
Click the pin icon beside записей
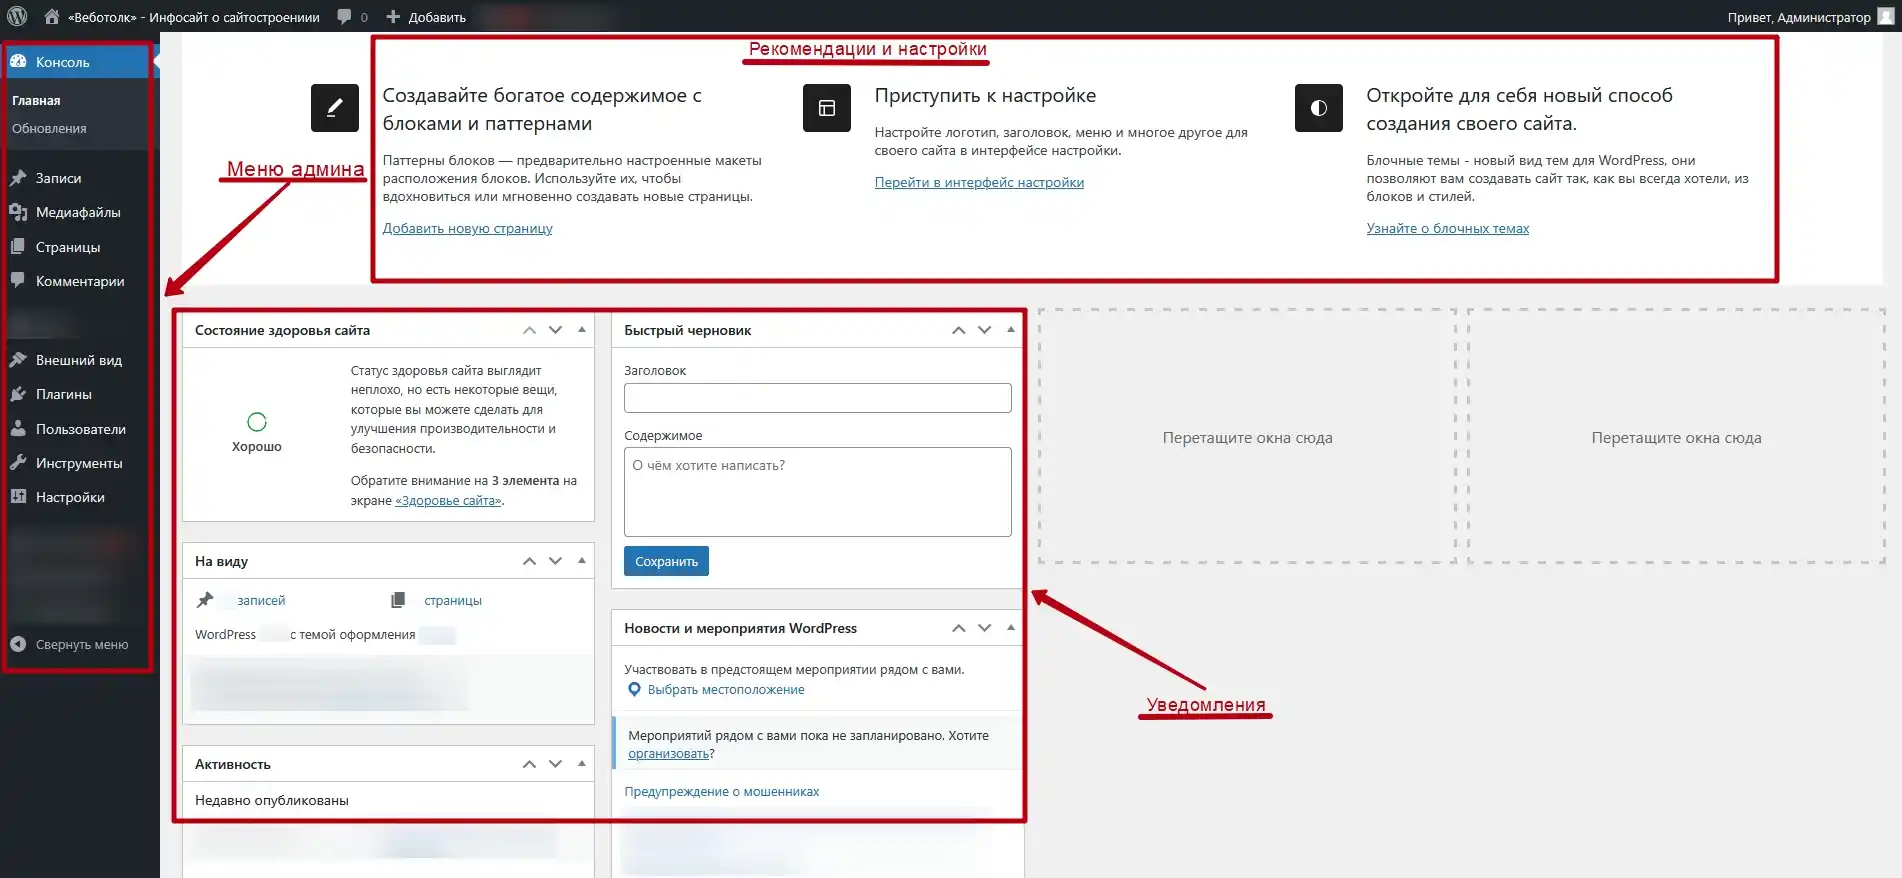pos(205,600)
